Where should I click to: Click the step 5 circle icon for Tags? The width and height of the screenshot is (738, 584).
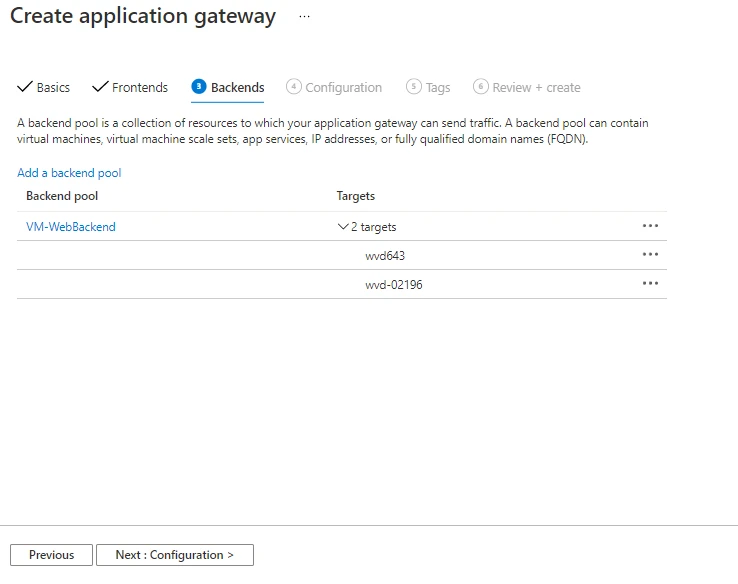tap(413, 87)
